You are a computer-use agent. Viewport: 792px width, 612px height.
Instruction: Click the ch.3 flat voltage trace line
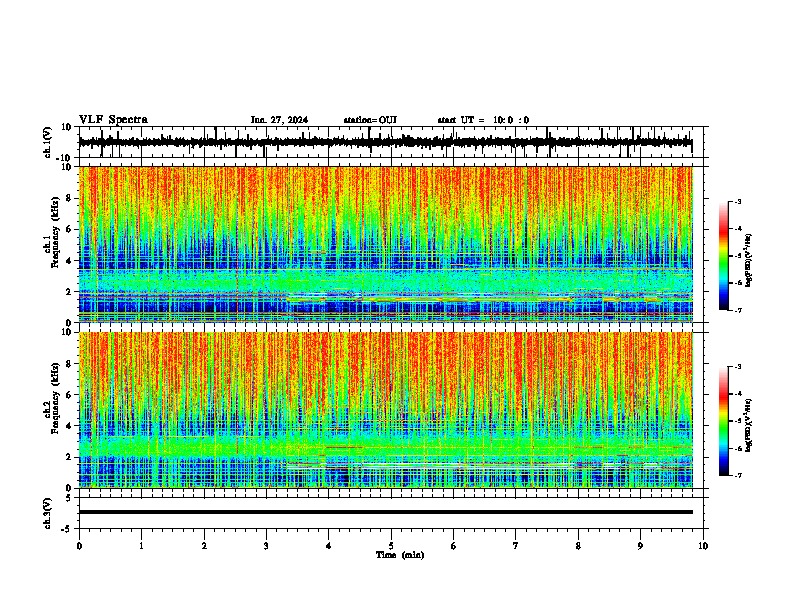tap(386, 512)
